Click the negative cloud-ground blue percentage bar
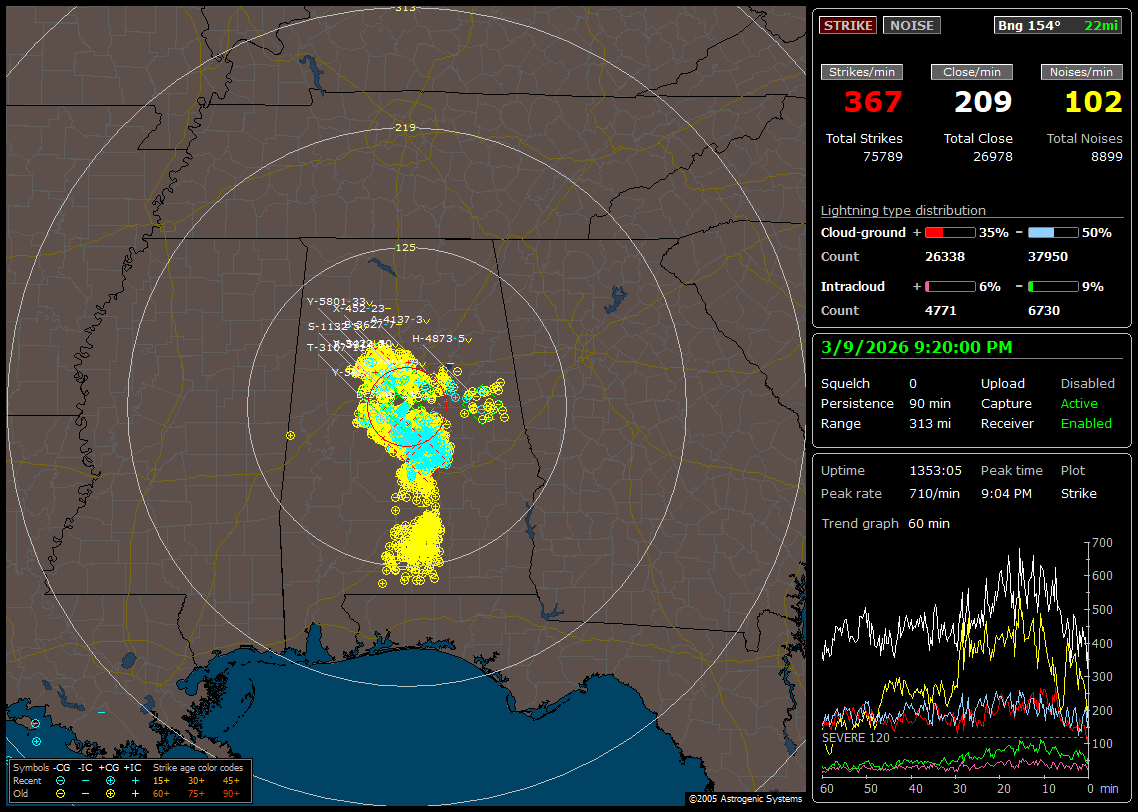 point(1053,232)
